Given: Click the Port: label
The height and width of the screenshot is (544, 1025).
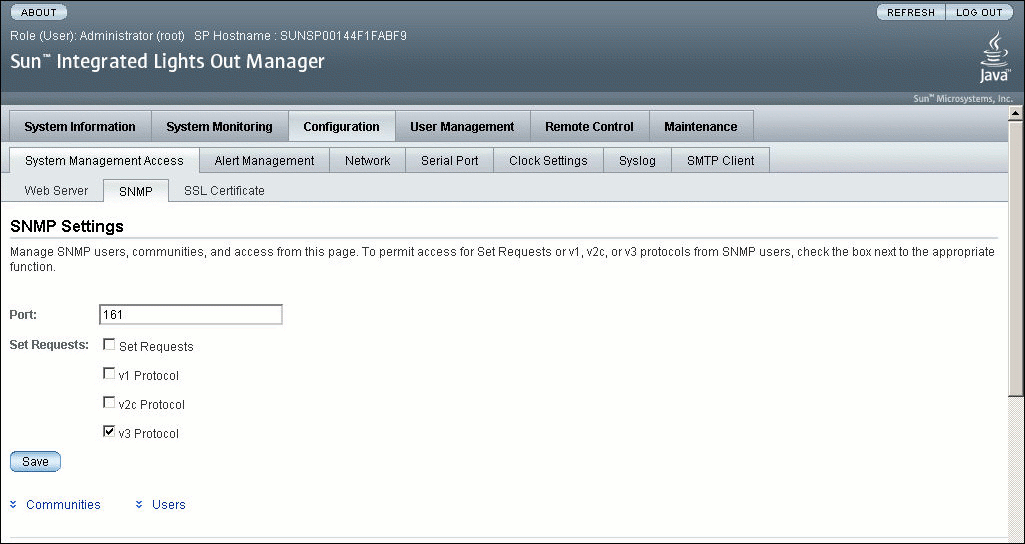Looking at the screenshot, I should point(24,314).
